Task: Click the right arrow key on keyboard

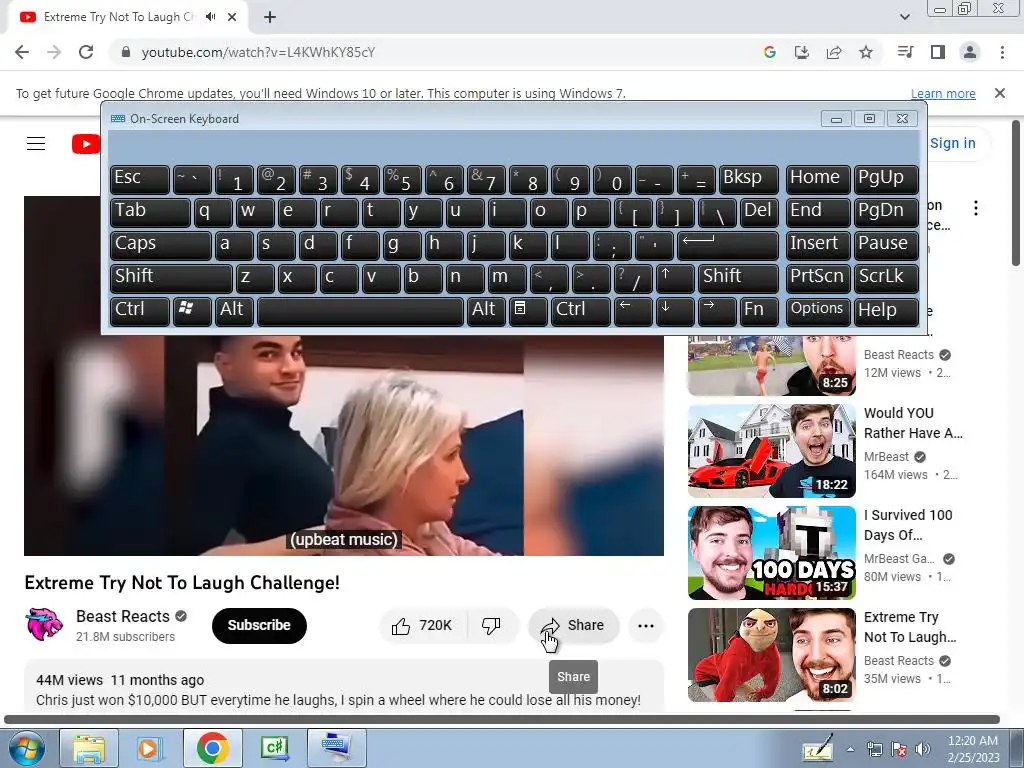Action: (717, 310)
